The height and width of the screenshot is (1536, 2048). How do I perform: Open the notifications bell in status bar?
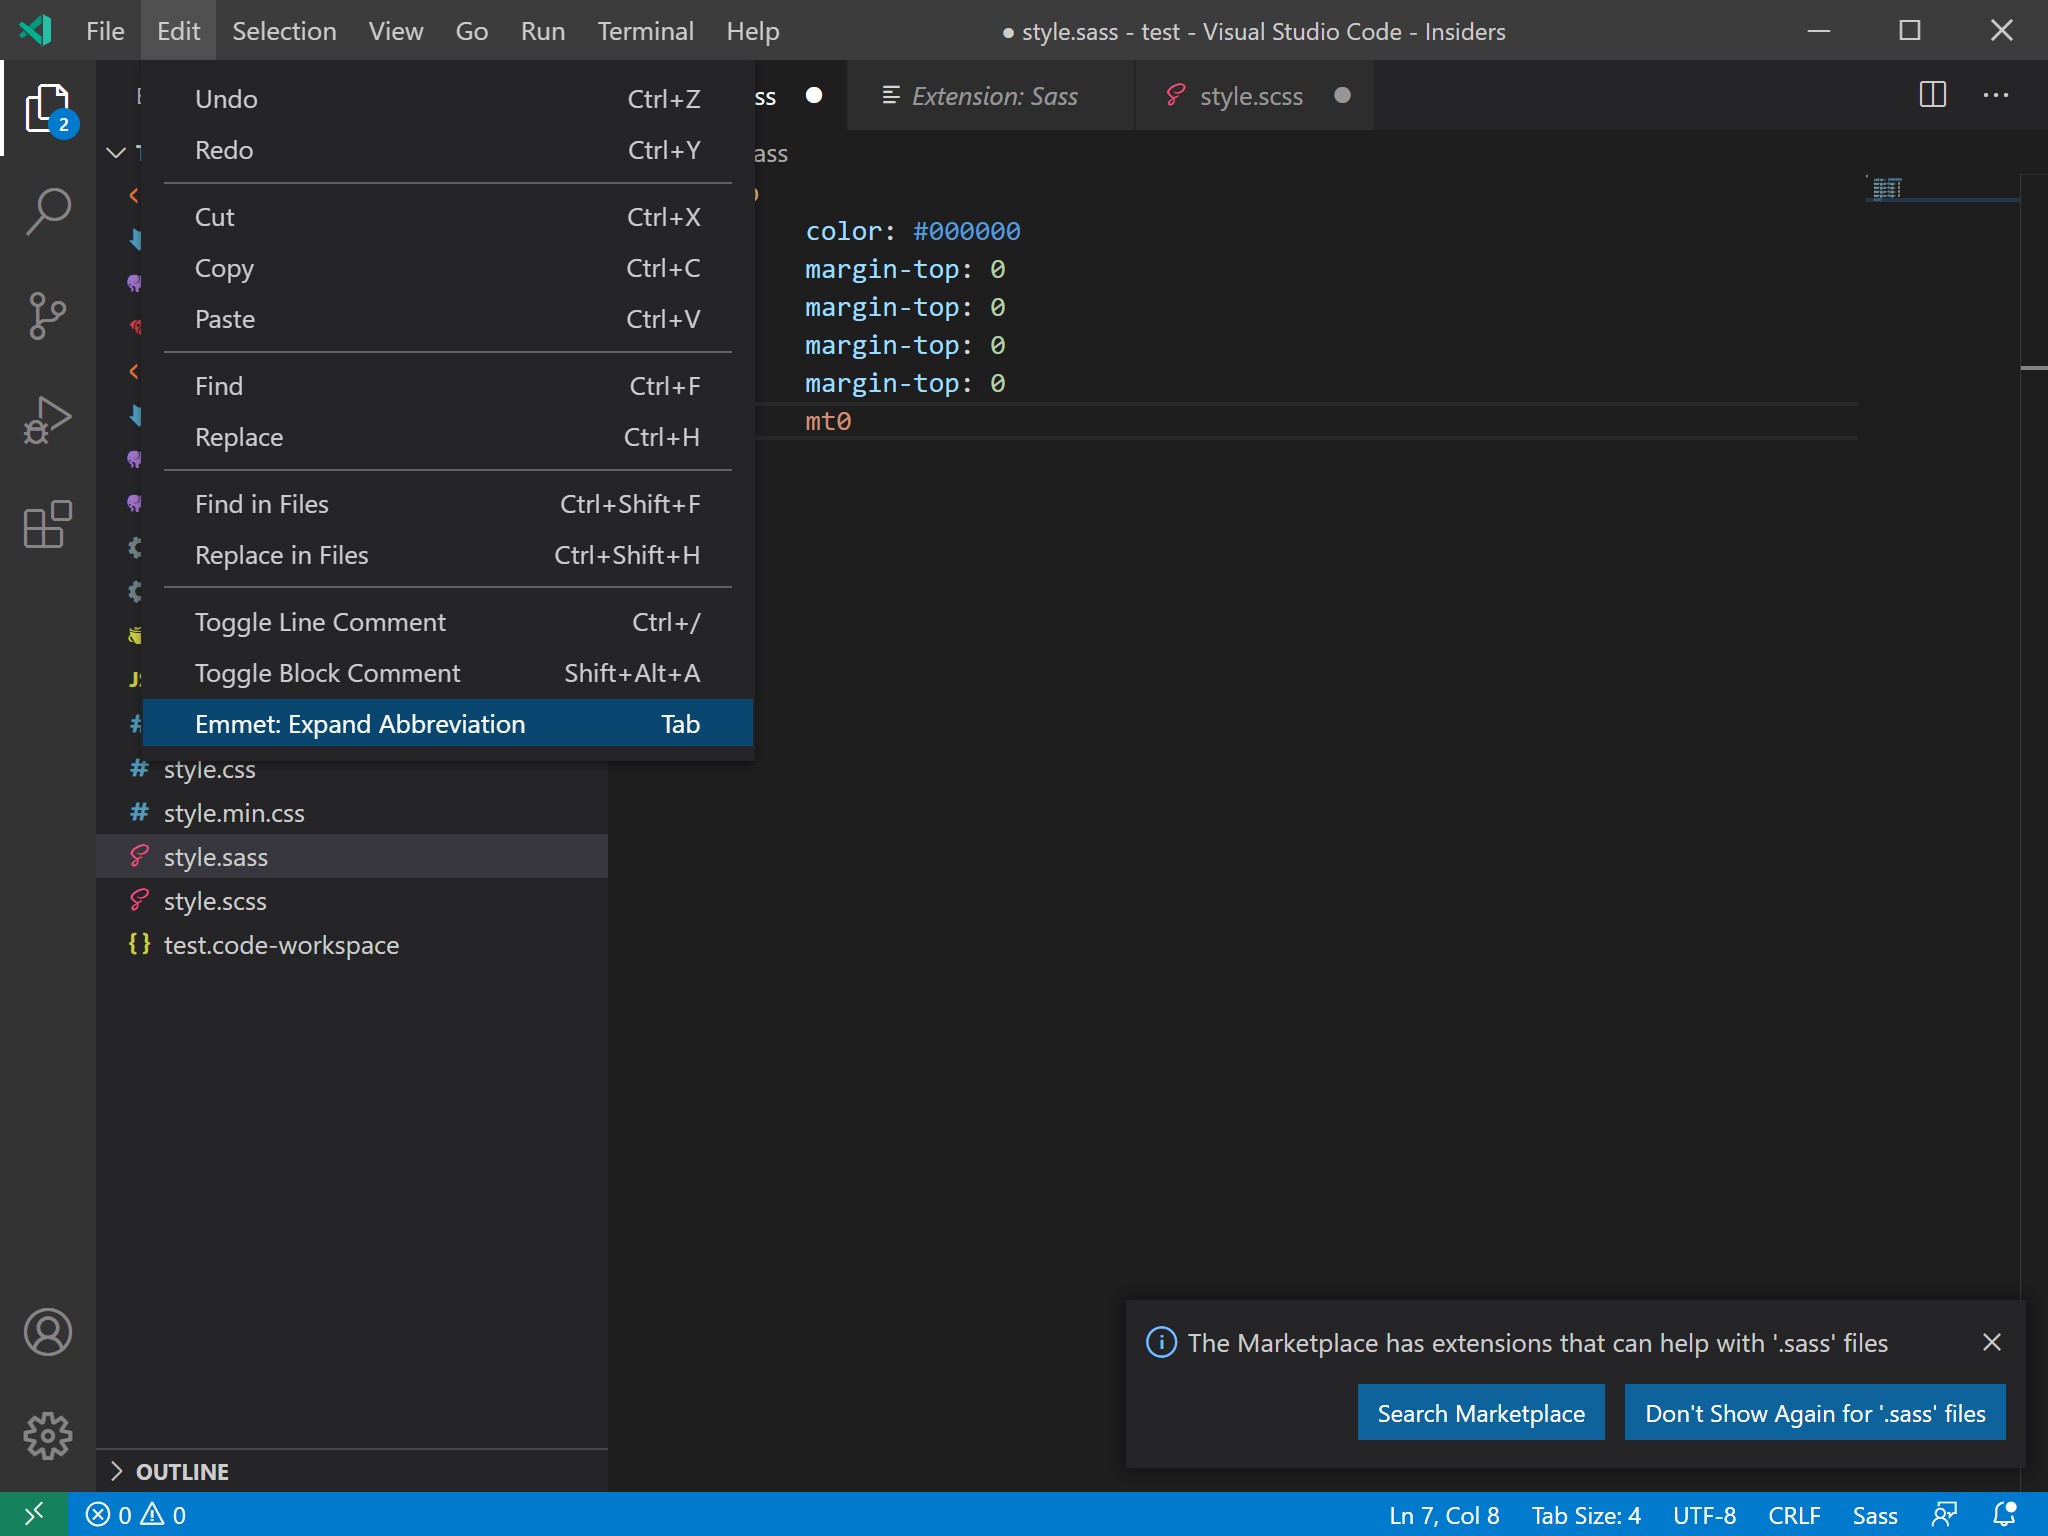[2005, 1514]
